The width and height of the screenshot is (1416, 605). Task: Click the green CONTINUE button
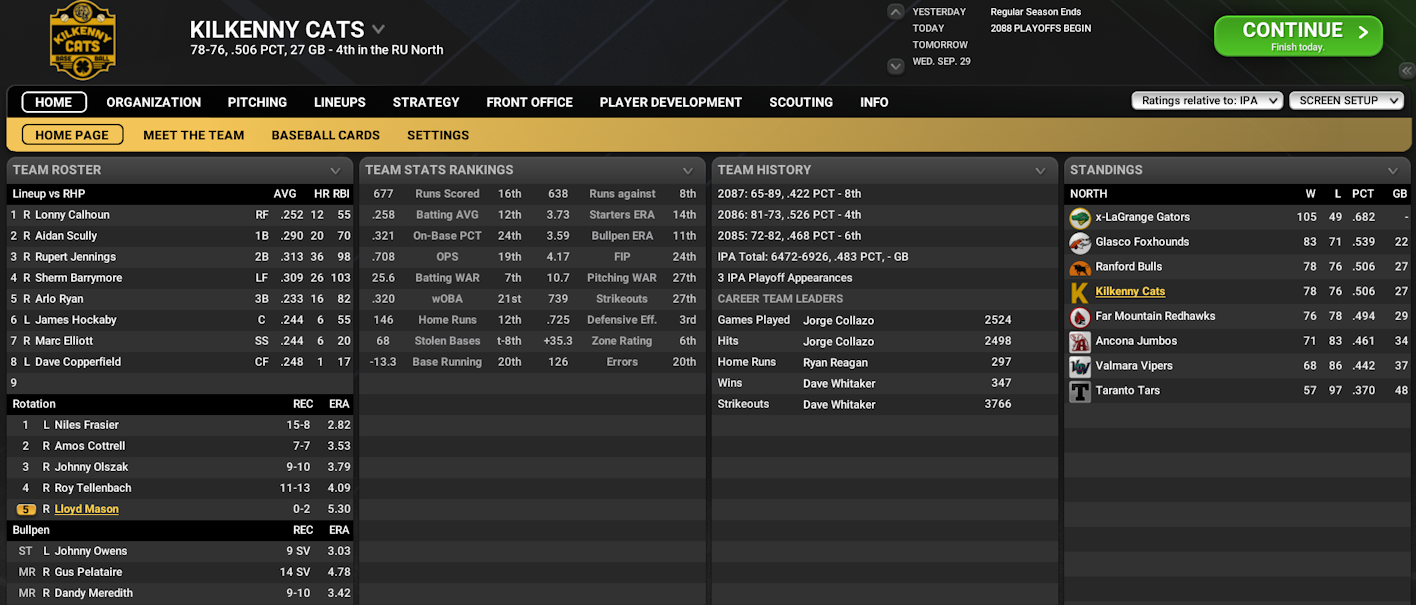click(x=1298, y=36)
